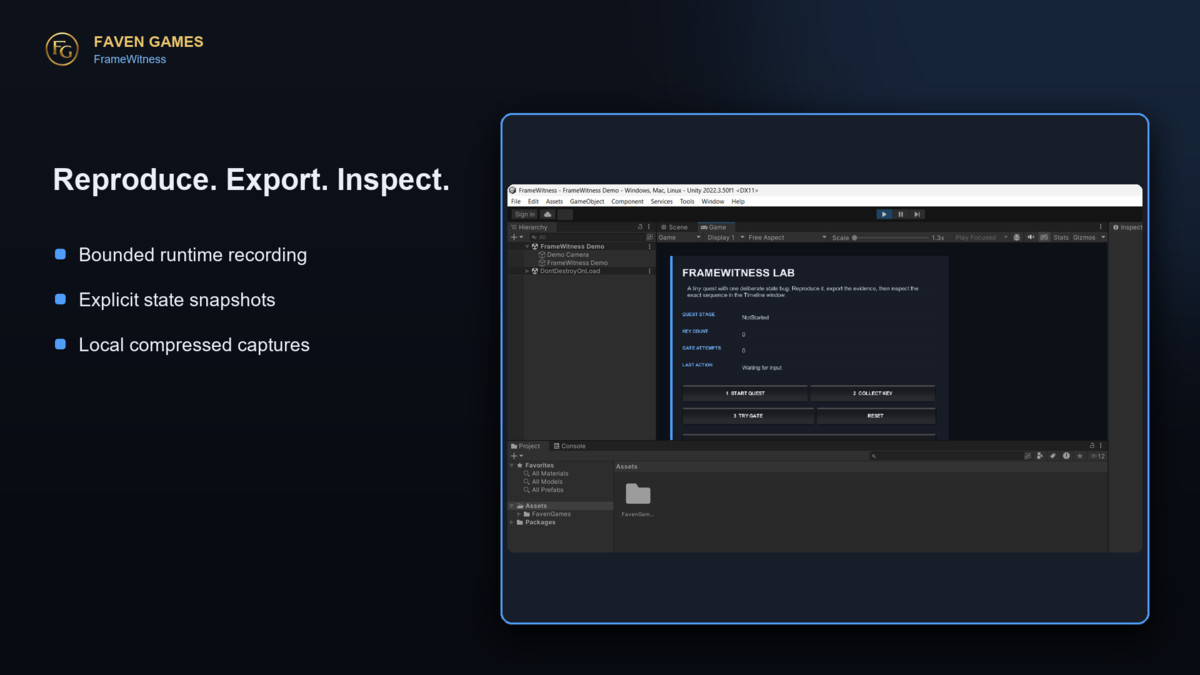Open the Help menu
The height and width of the screenshot is (675, 1200).
point(738,201)
